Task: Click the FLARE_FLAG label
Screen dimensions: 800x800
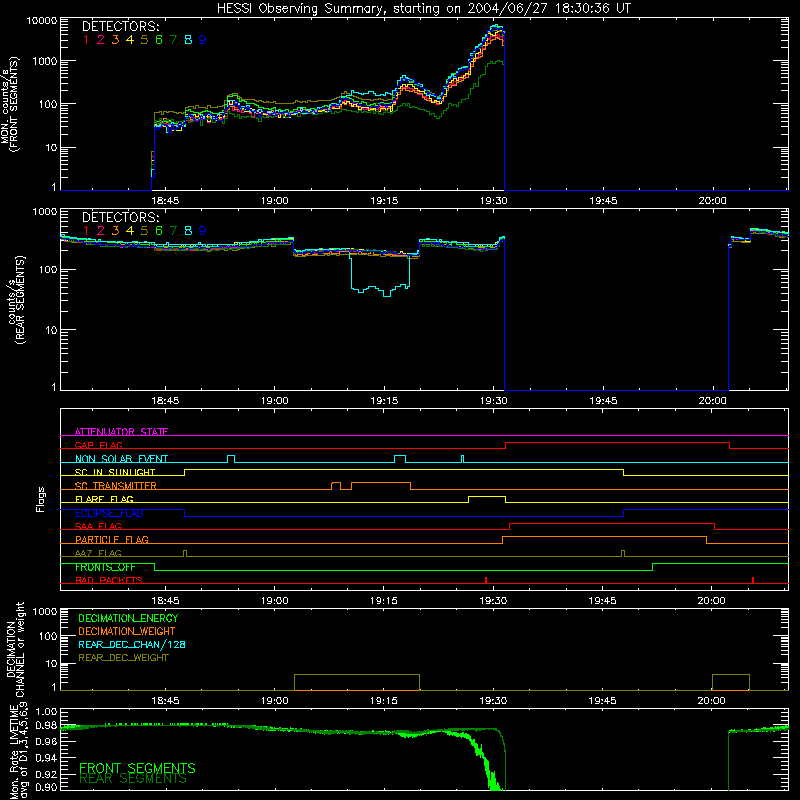Action: [104, 499]
